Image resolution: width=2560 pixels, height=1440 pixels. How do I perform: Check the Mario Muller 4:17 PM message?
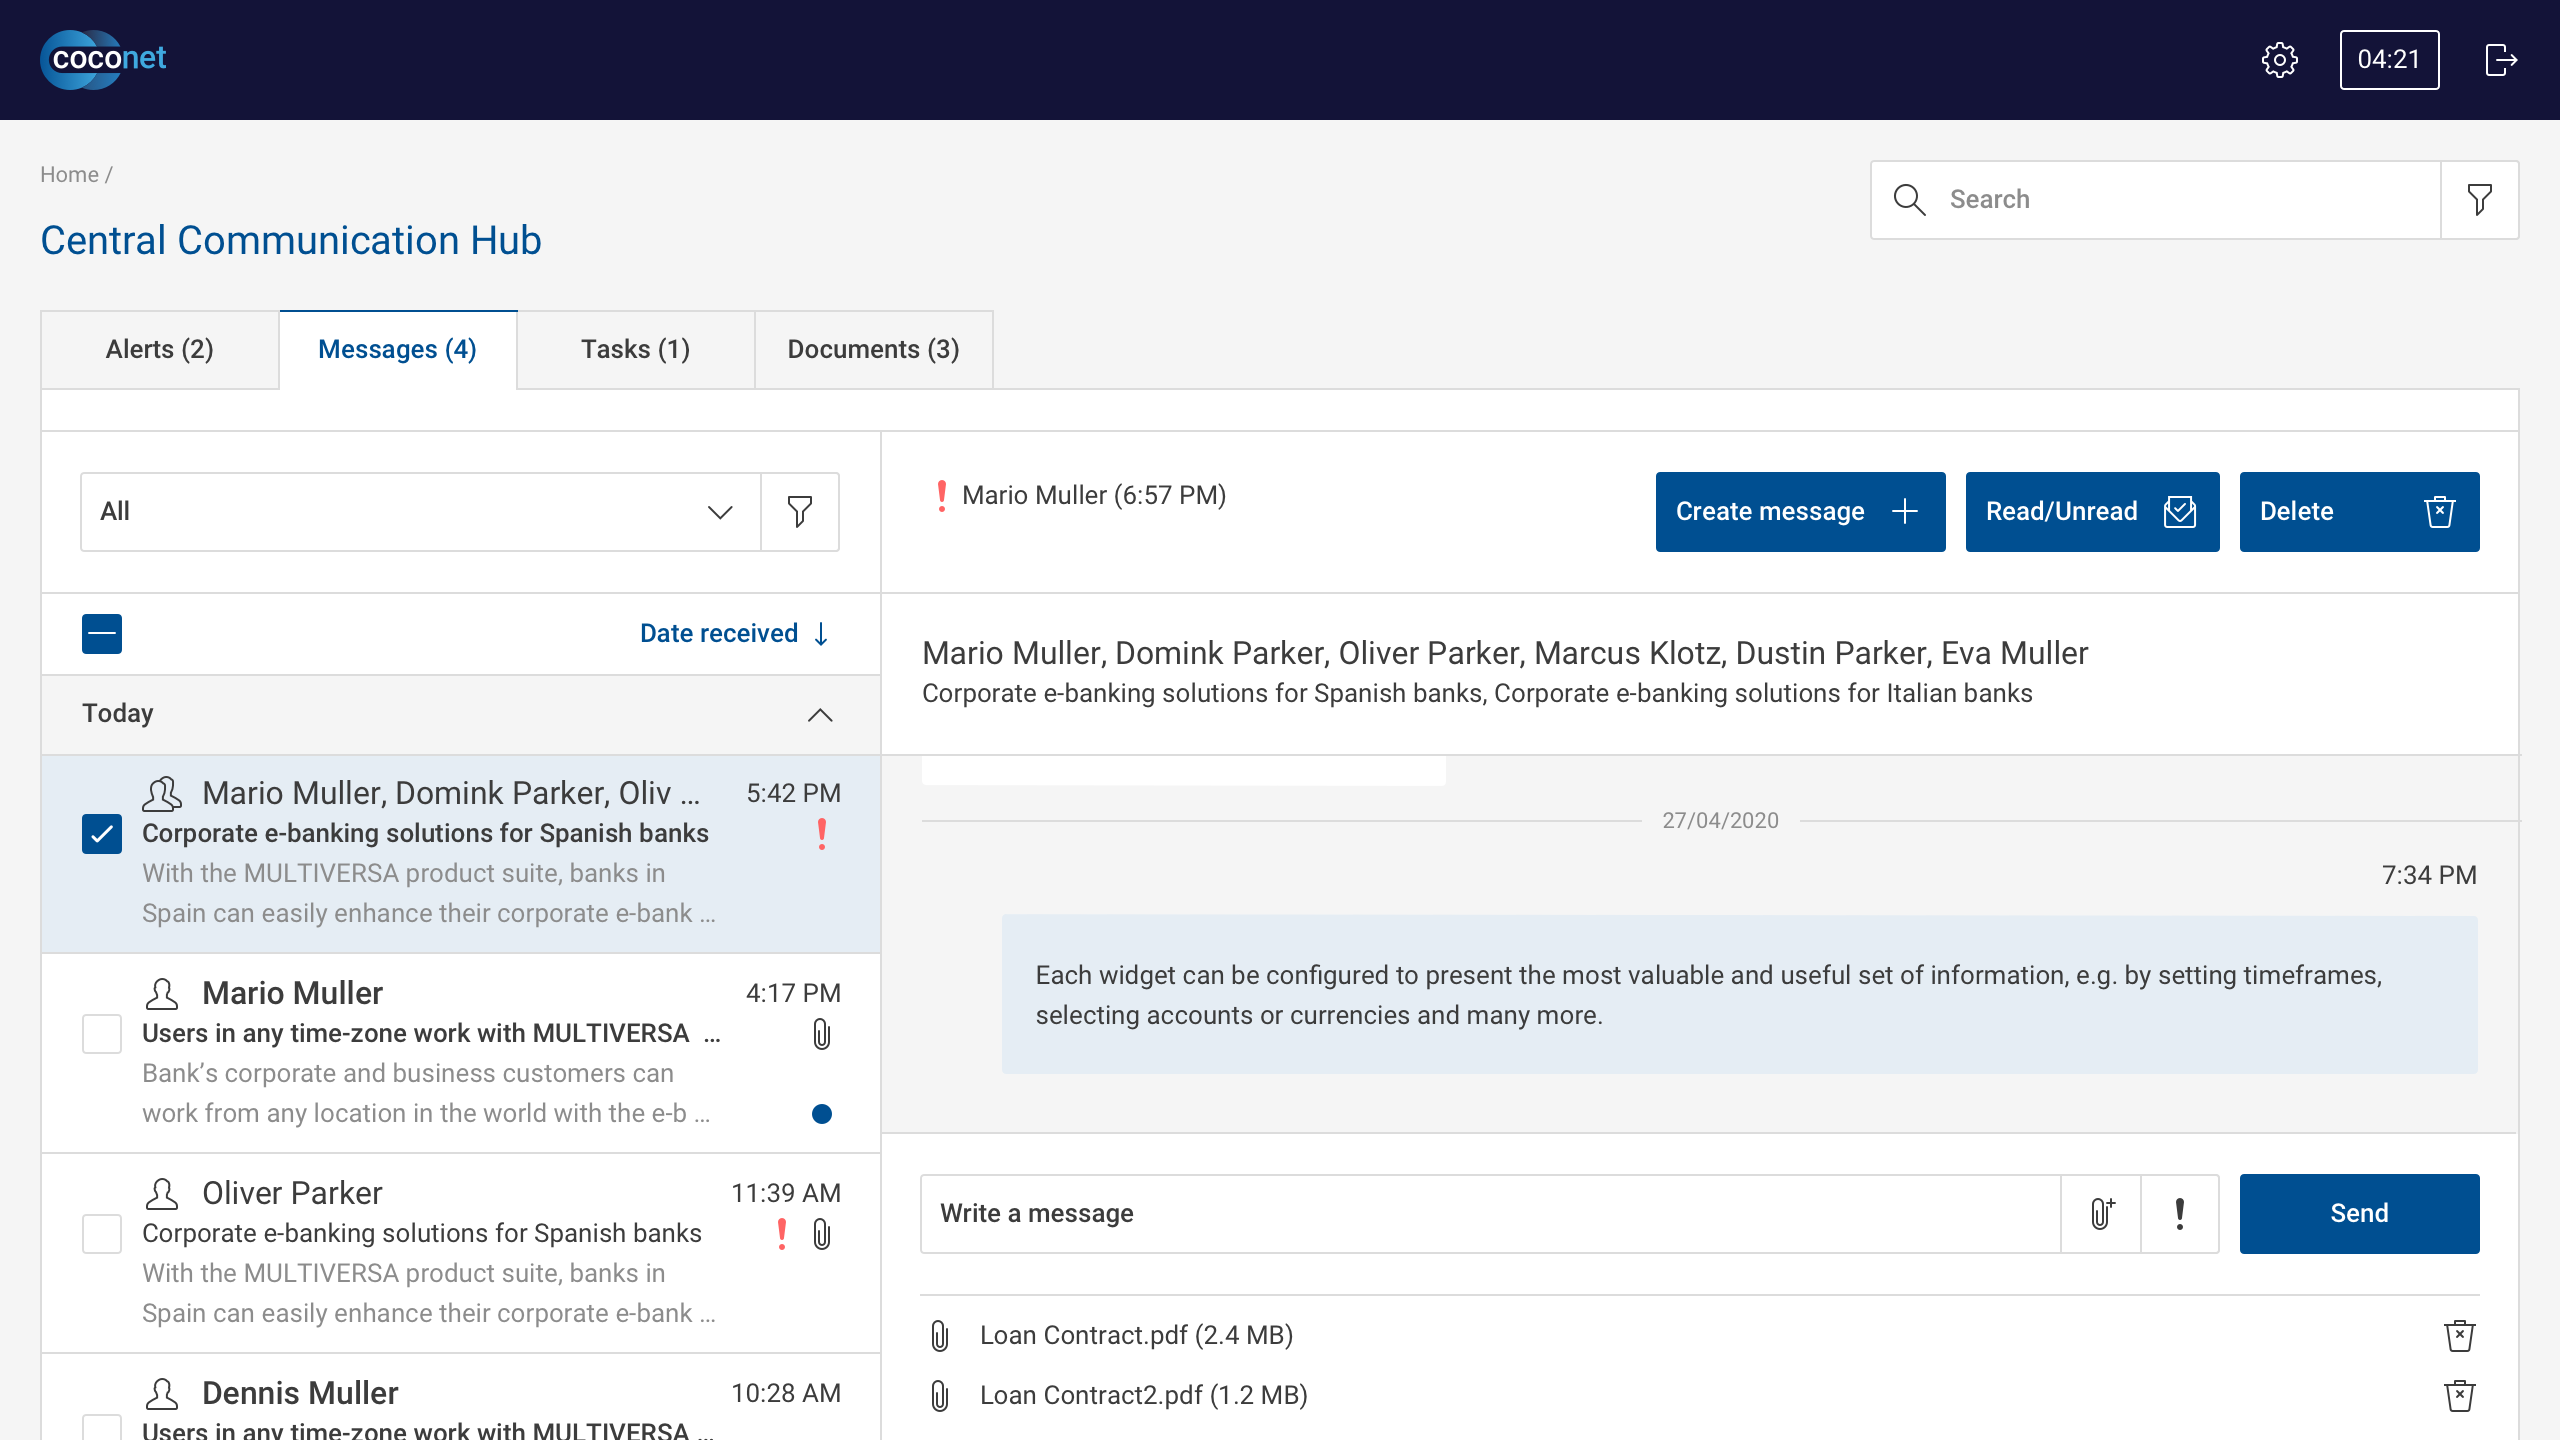point(102,1034)
